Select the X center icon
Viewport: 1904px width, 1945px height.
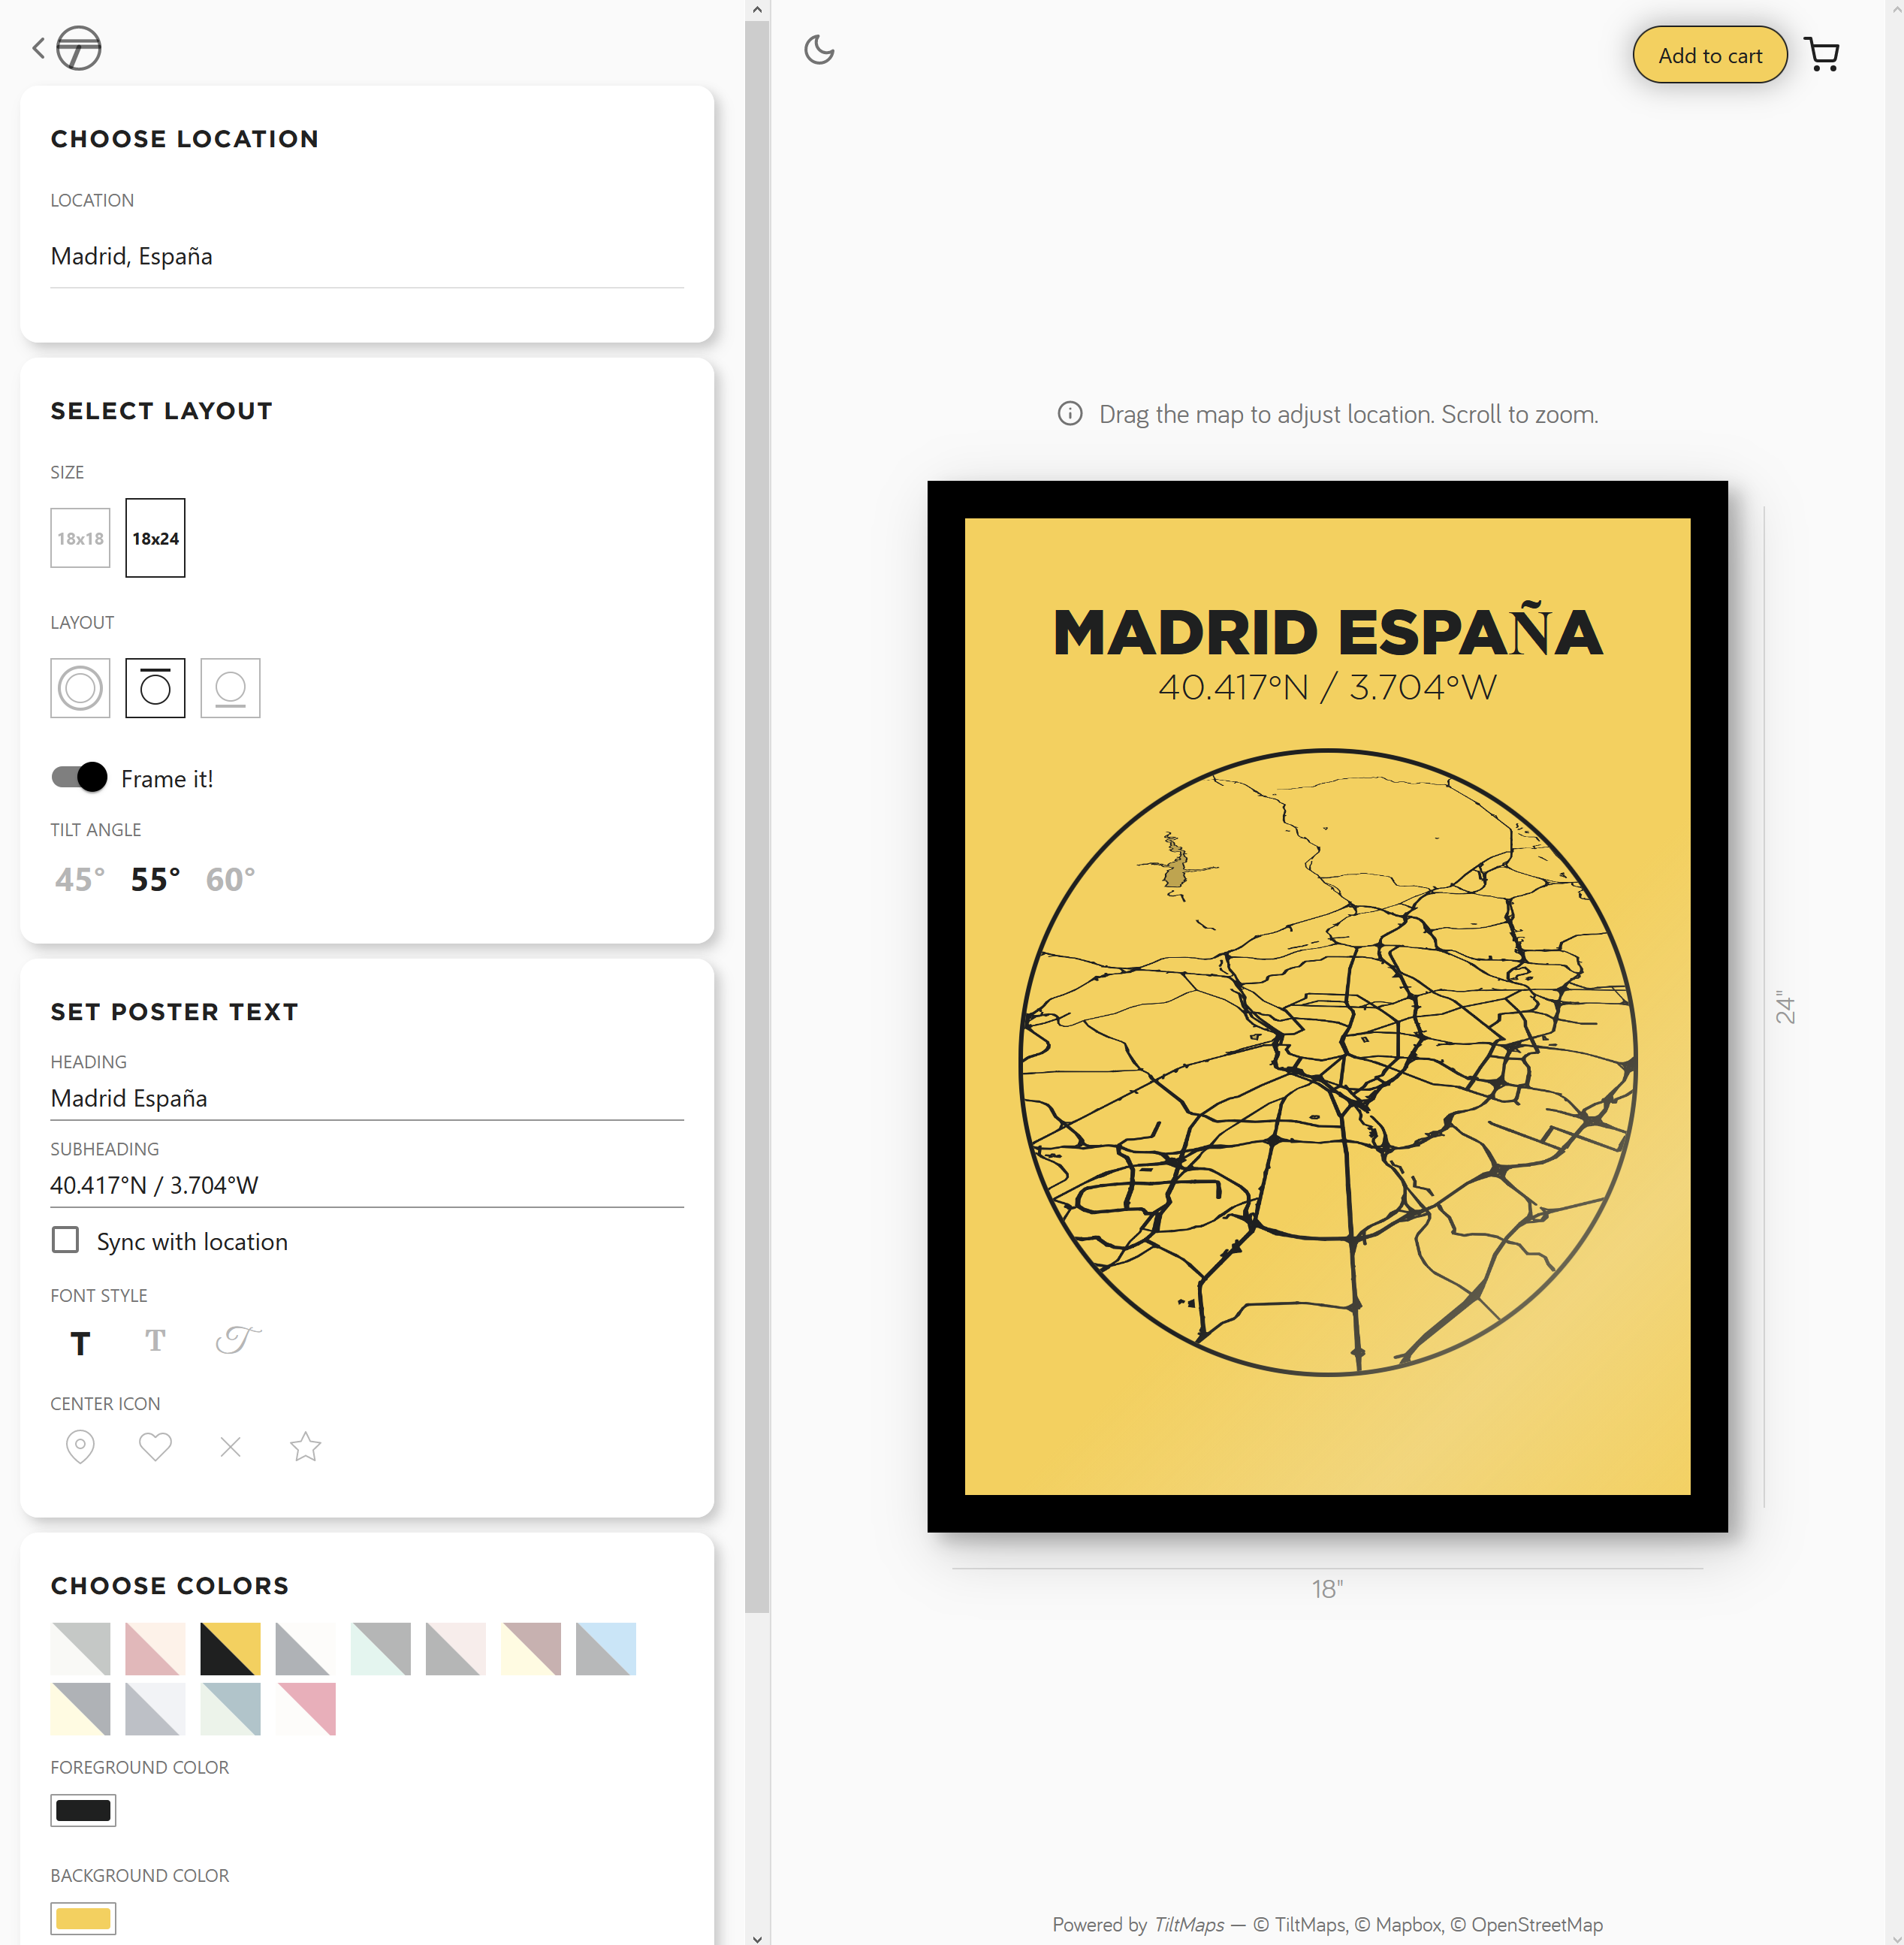(x=230, y=1447)
